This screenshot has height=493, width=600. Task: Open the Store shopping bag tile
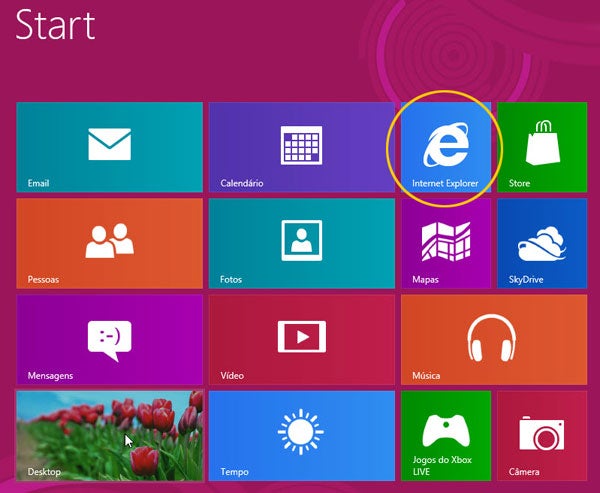pos(541,145)
